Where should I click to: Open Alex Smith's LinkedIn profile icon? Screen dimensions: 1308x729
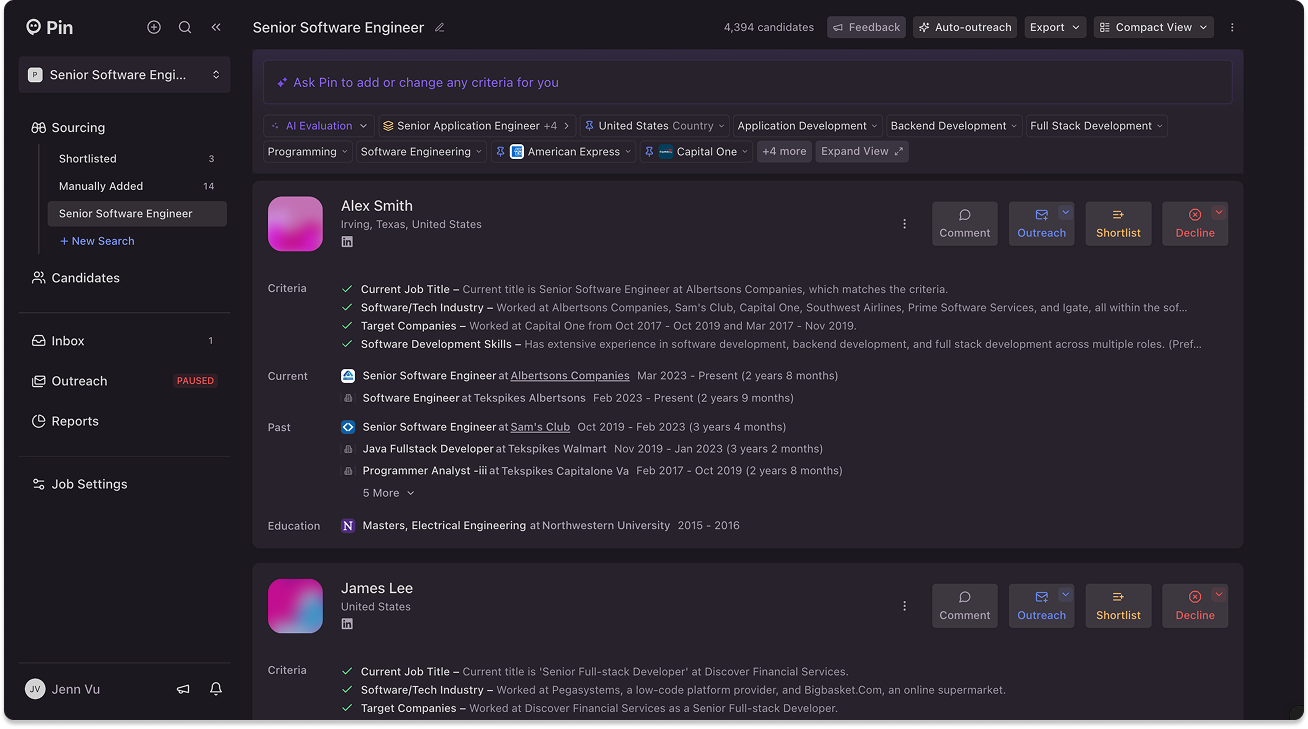click(x=347, y=242)
